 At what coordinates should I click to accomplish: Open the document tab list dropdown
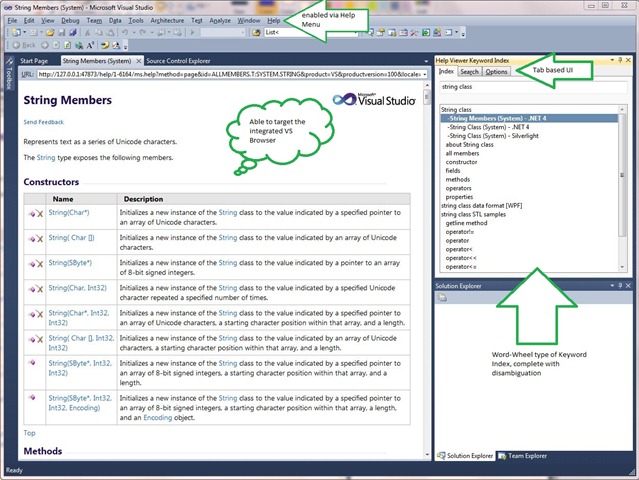click(426, 61)
